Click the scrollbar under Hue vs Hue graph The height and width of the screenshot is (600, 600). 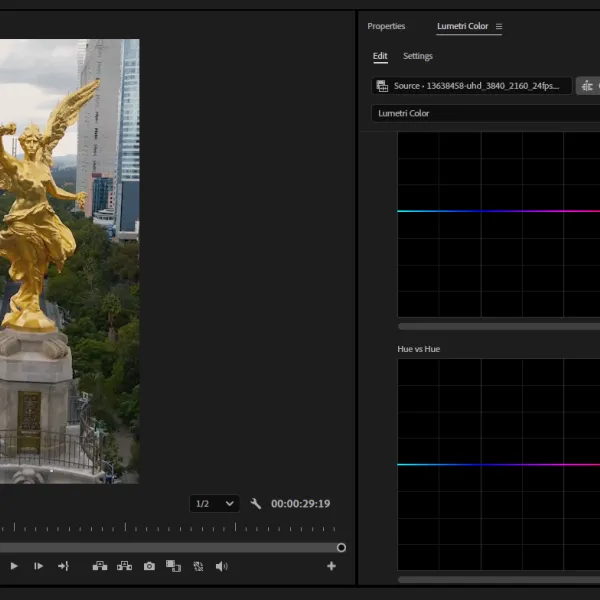499,580
